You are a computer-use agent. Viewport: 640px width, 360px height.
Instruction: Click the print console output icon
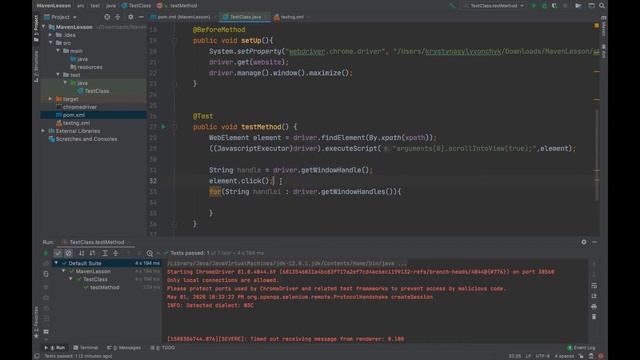[x=594, y=307]
